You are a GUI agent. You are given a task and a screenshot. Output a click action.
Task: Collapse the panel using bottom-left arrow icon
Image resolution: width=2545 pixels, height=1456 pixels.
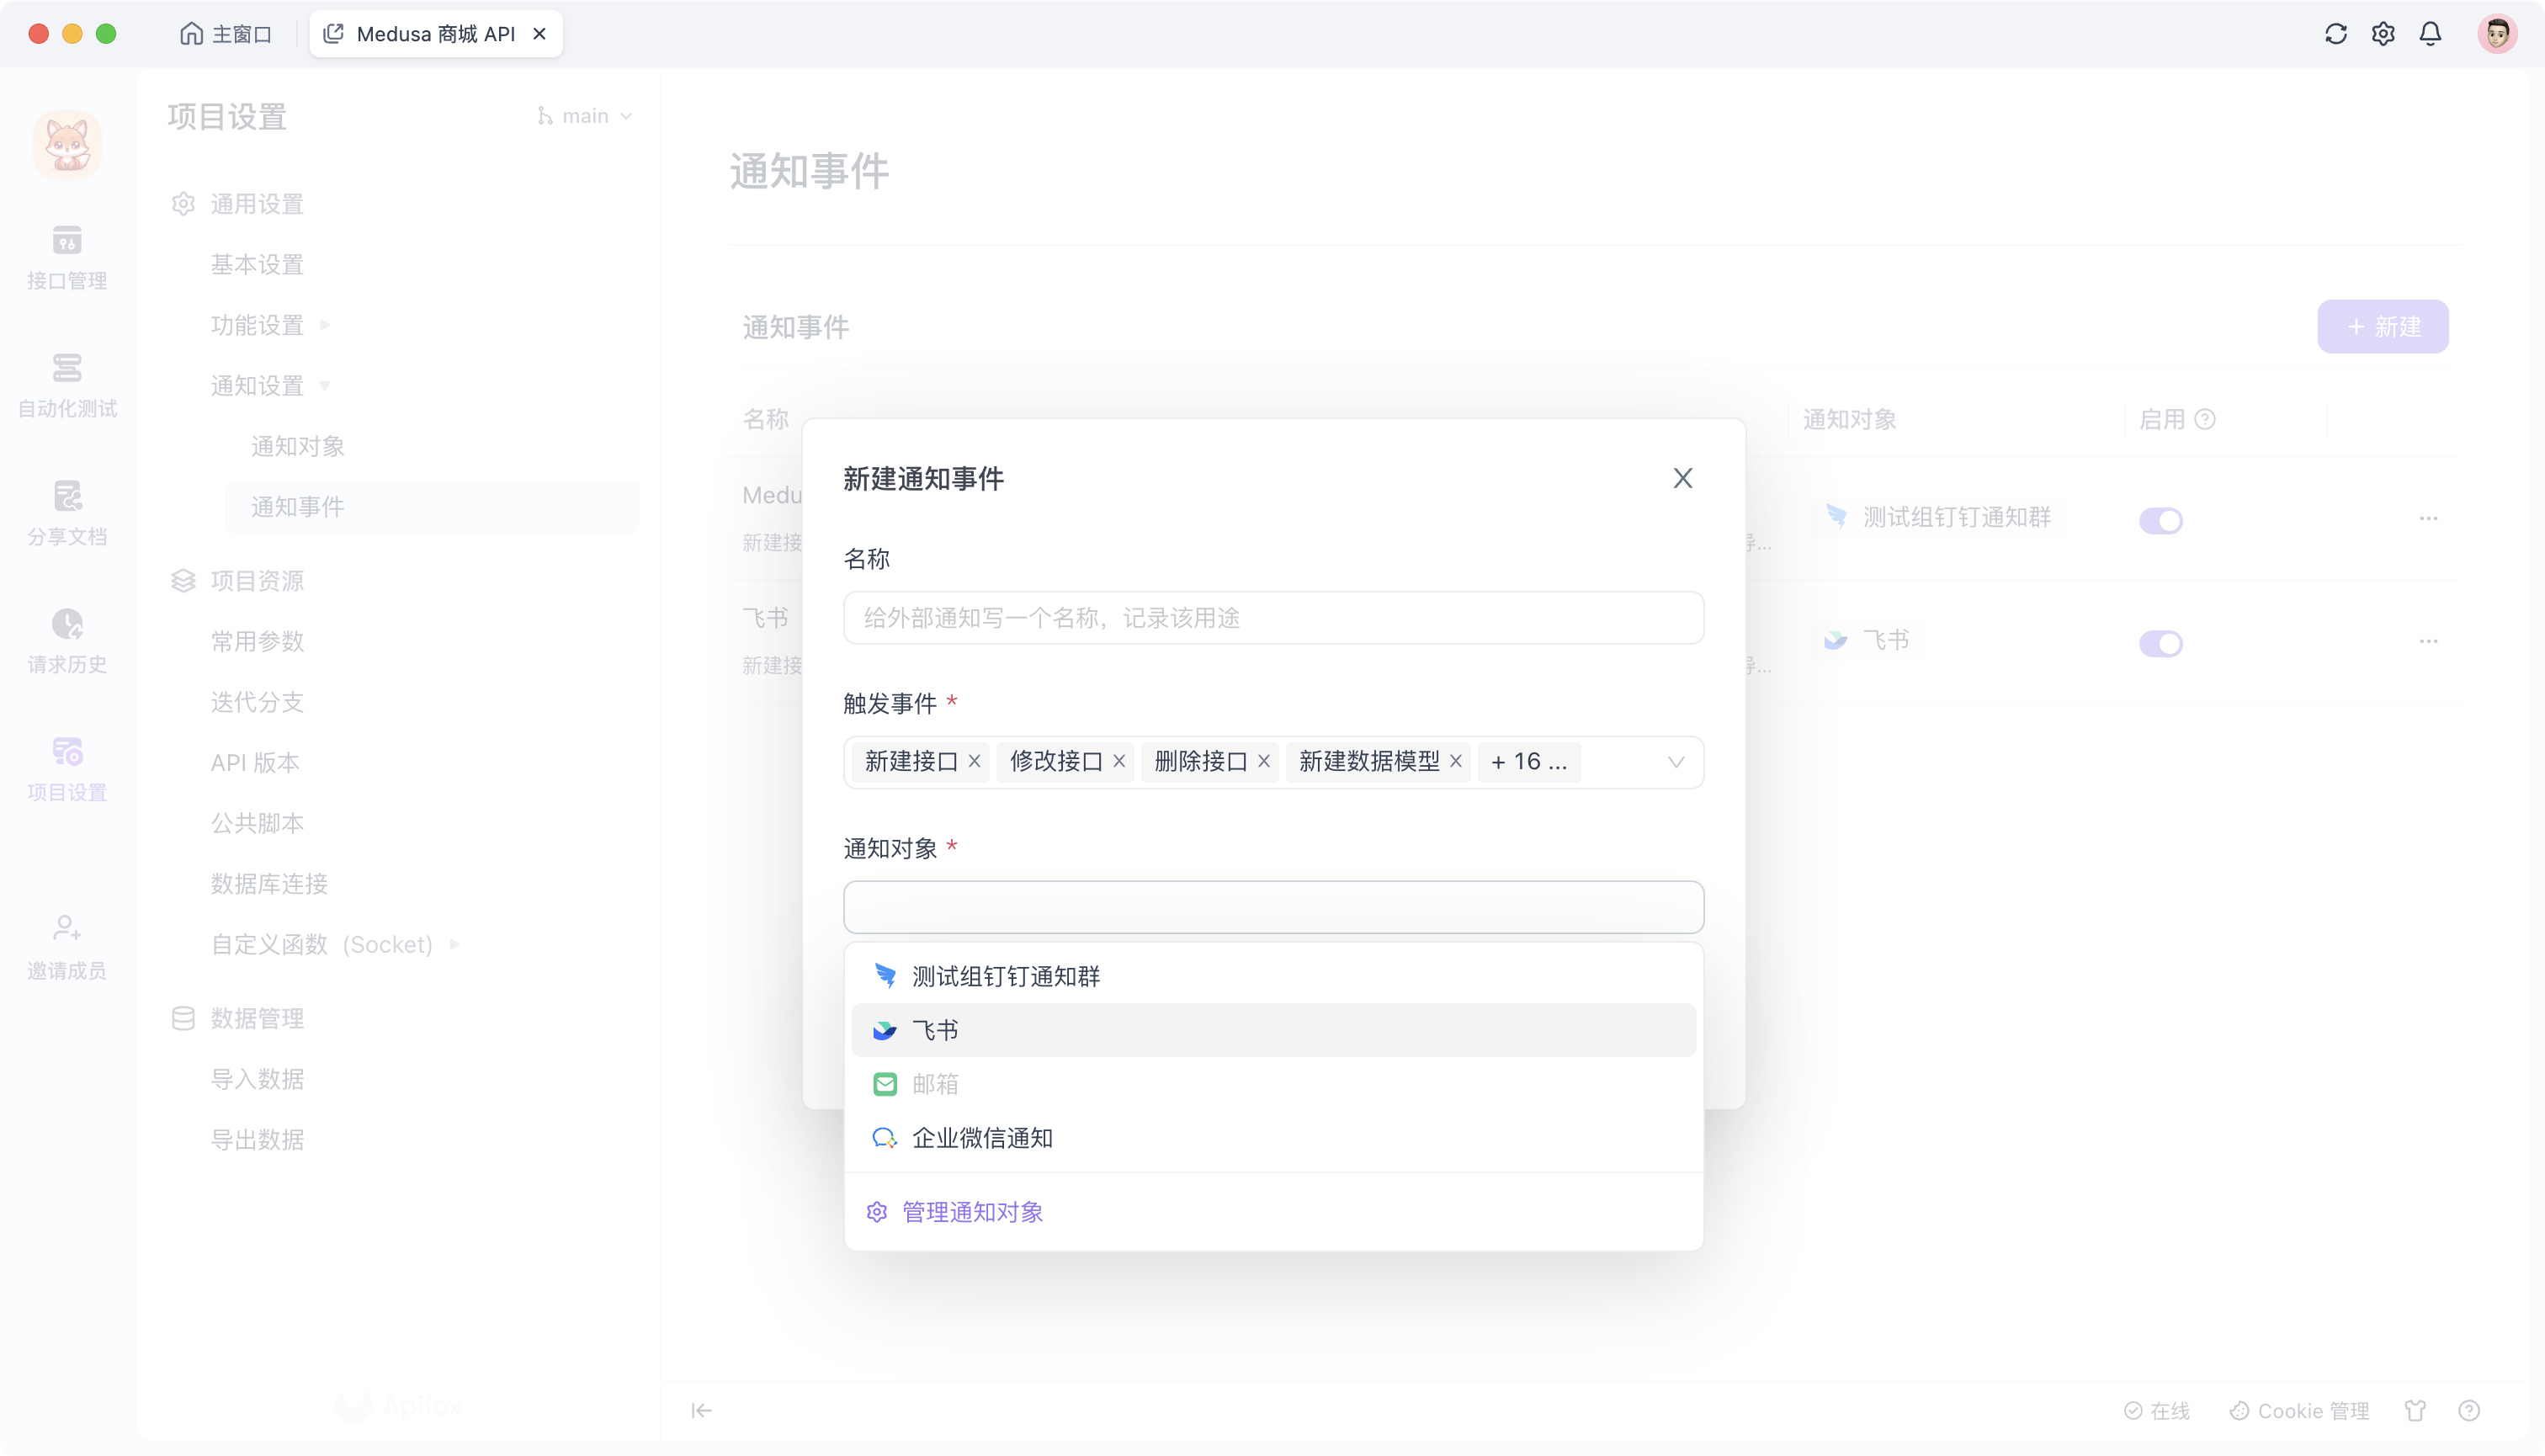(x=701, y=1410)
